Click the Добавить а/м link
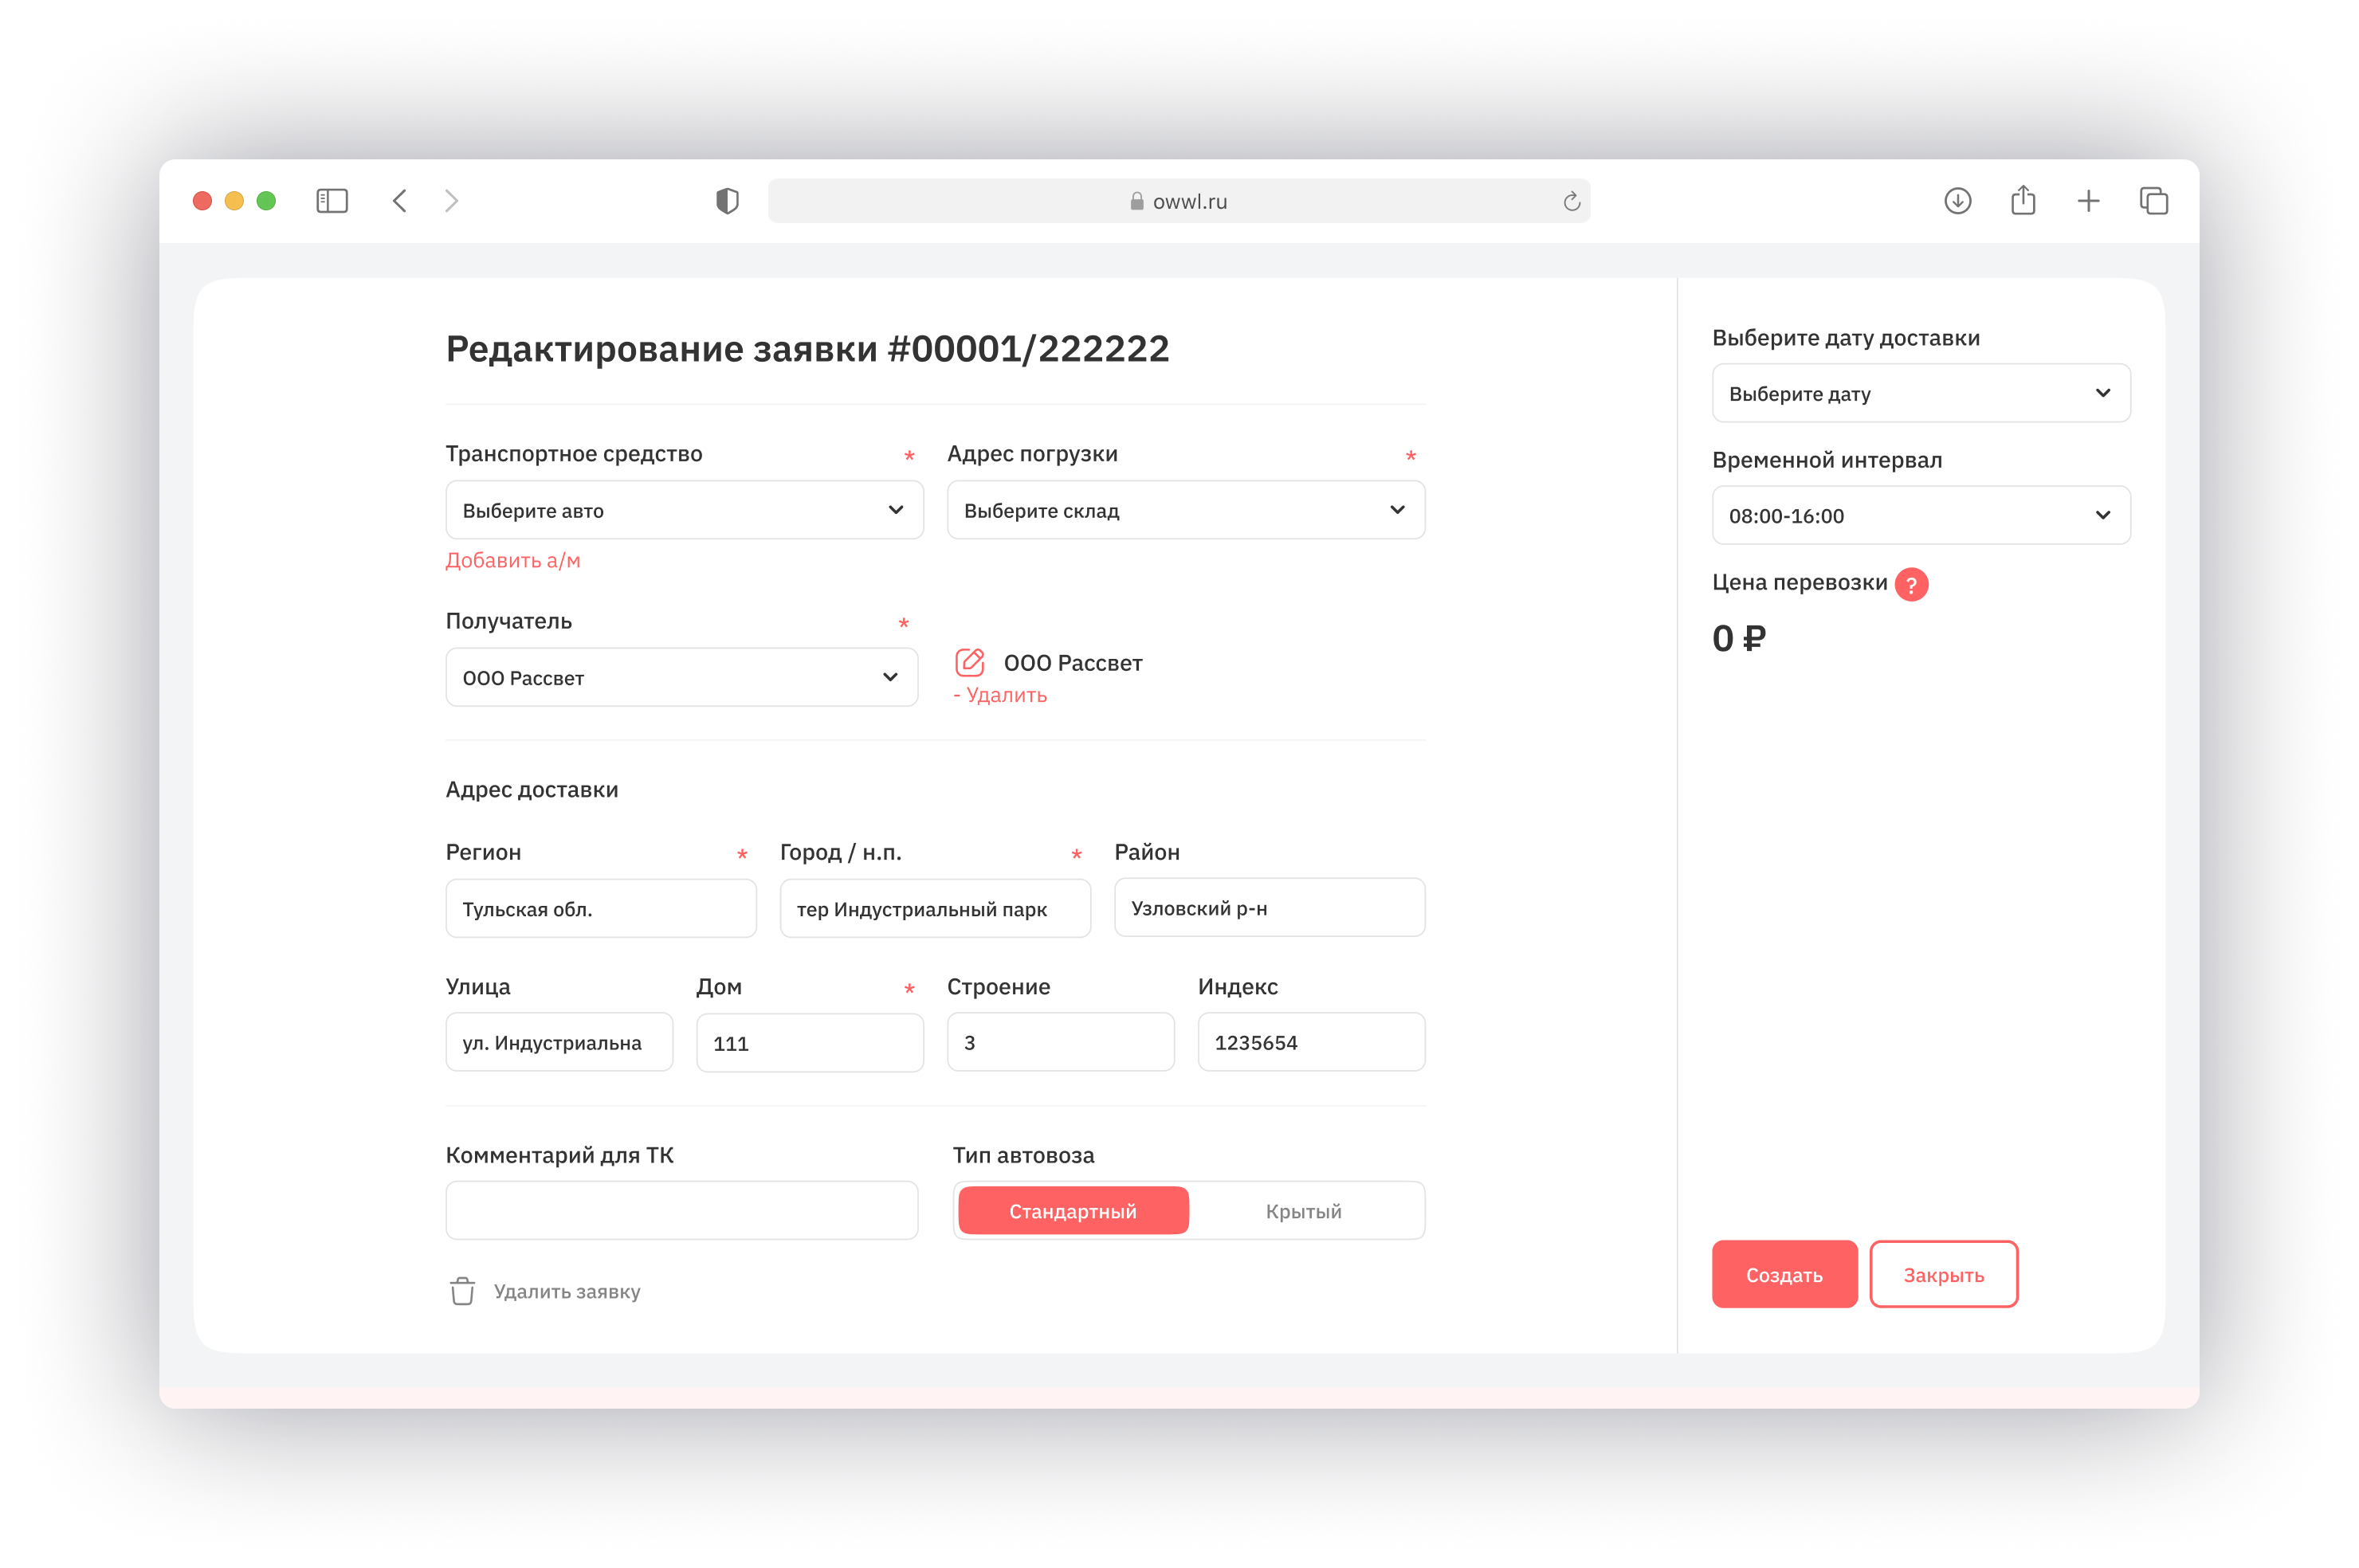The image size is (2359, 1568). pyautogui.click(x=513, y=560)
